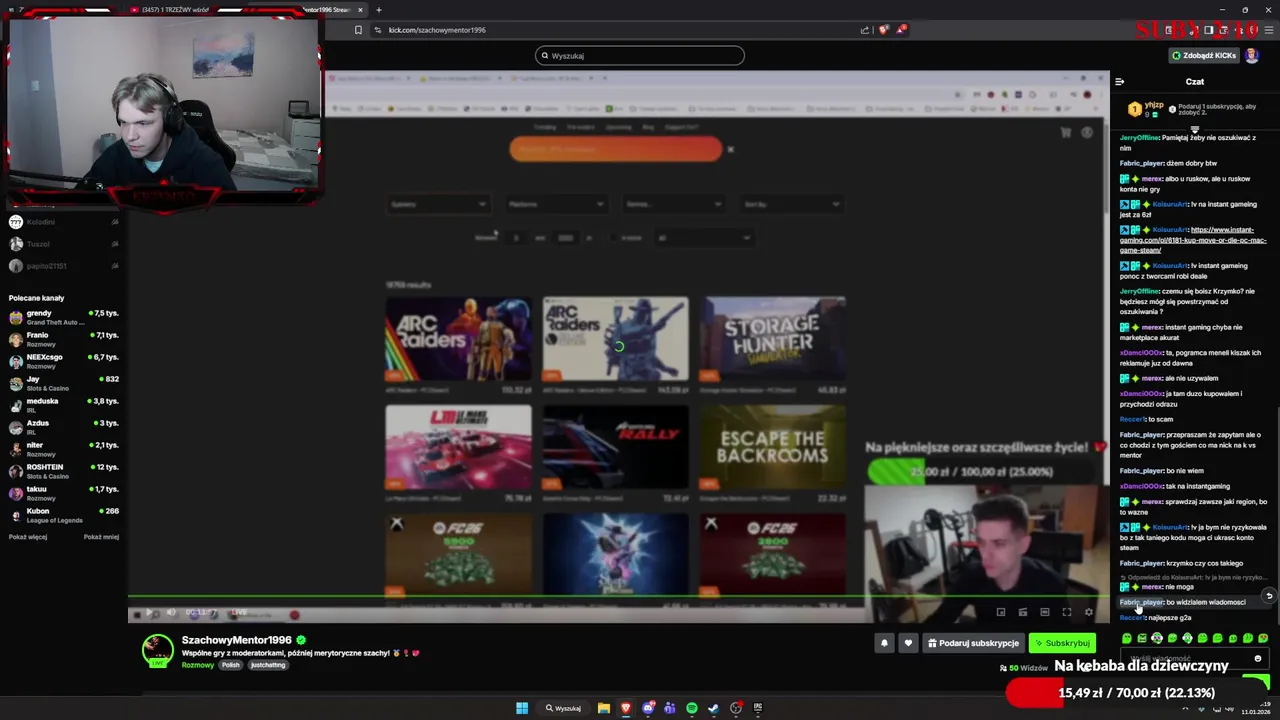This screenshot has height=720, width=1280.
Task: Jump to latest chat messages arrow button
Action: pyautogui.click(x=1269, y=596)
